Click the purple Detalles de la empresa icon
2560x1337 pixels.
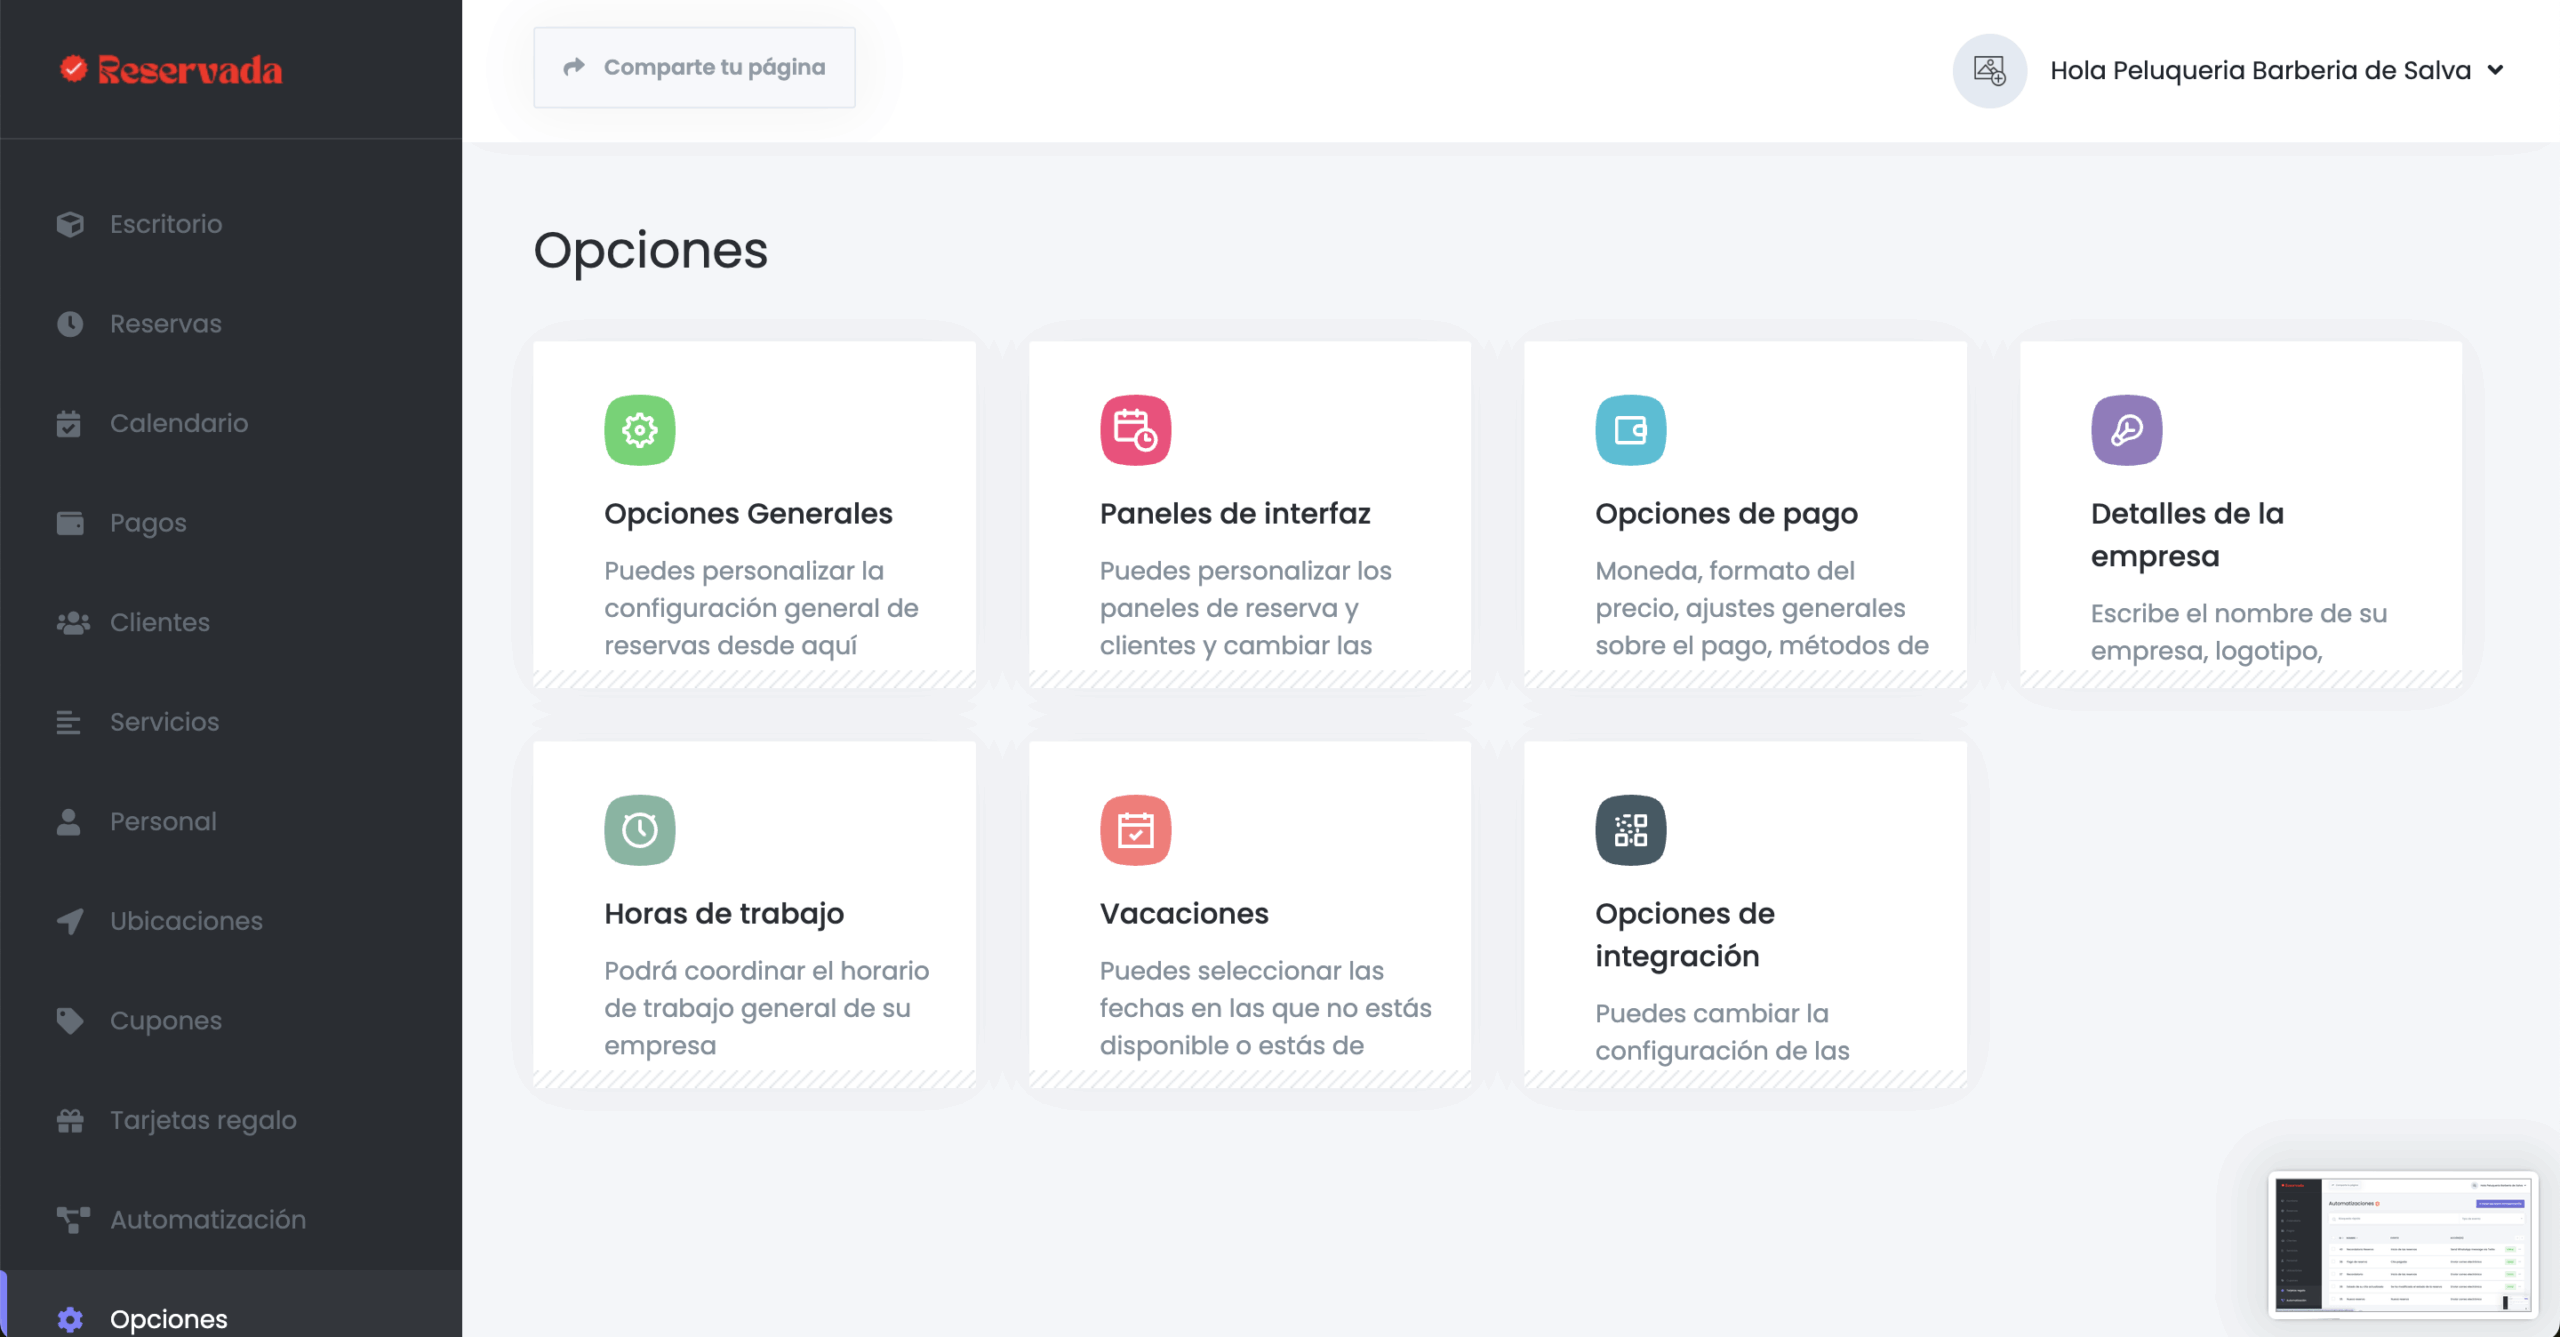pos(2126,430)
